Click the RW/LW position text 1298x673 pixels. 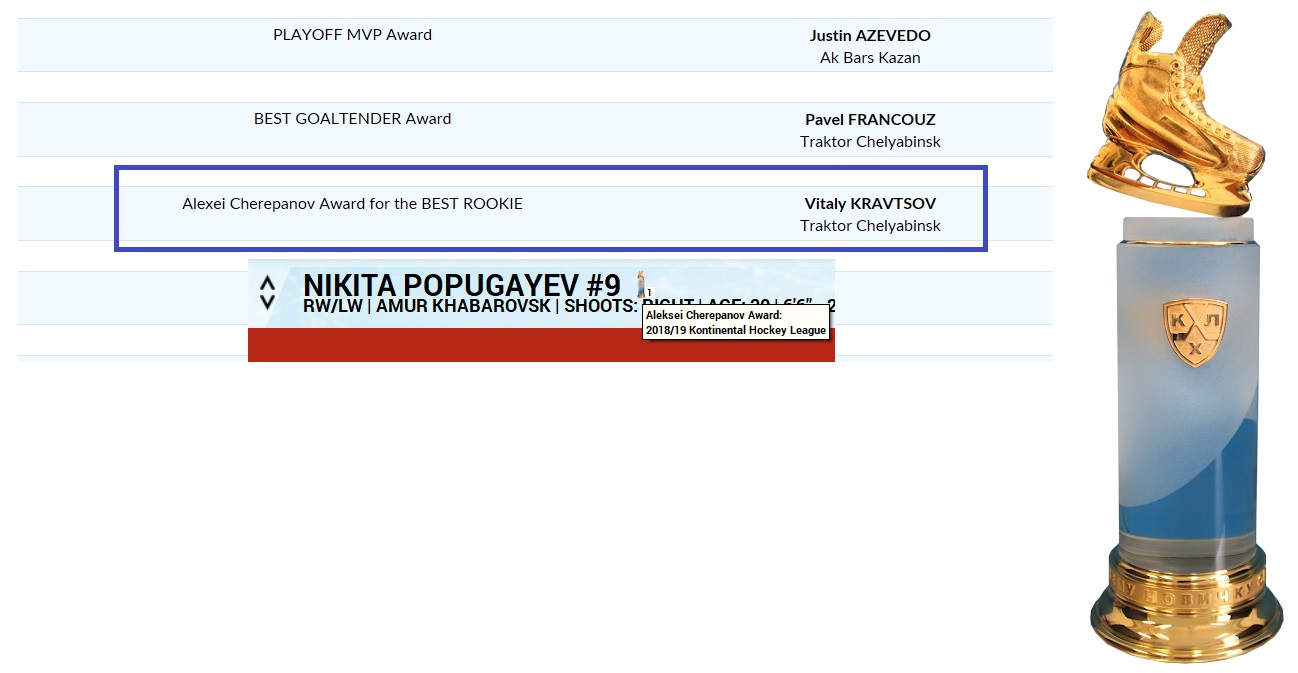click(332, 306)
